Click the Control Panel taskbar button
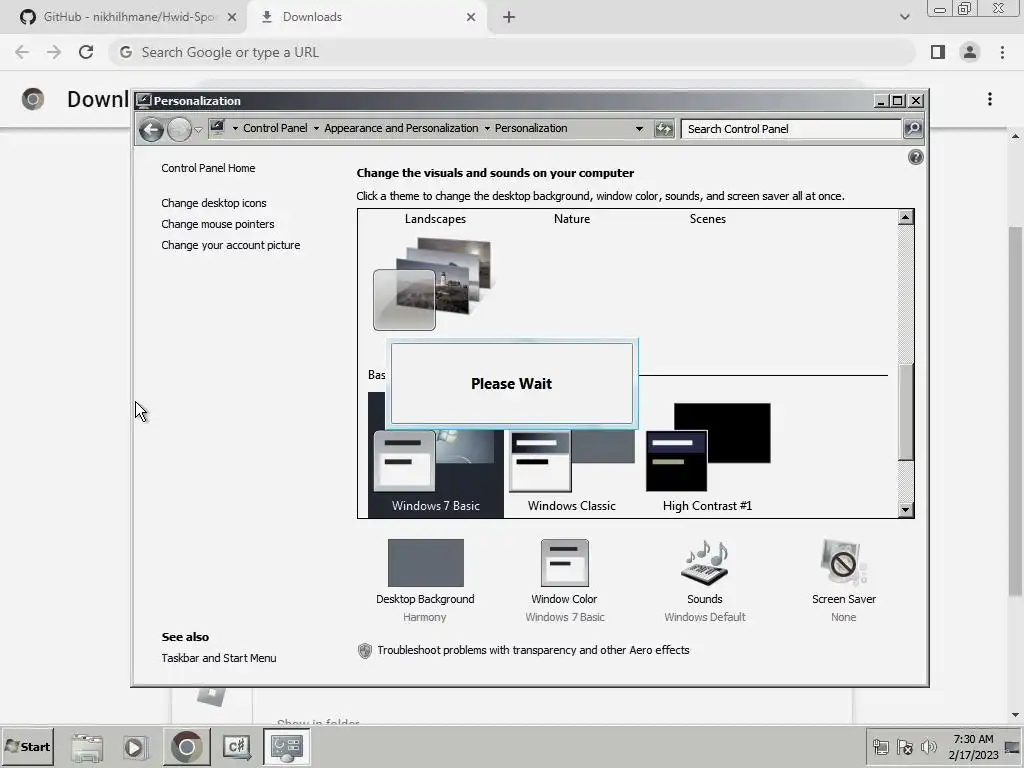 [287, 746]
